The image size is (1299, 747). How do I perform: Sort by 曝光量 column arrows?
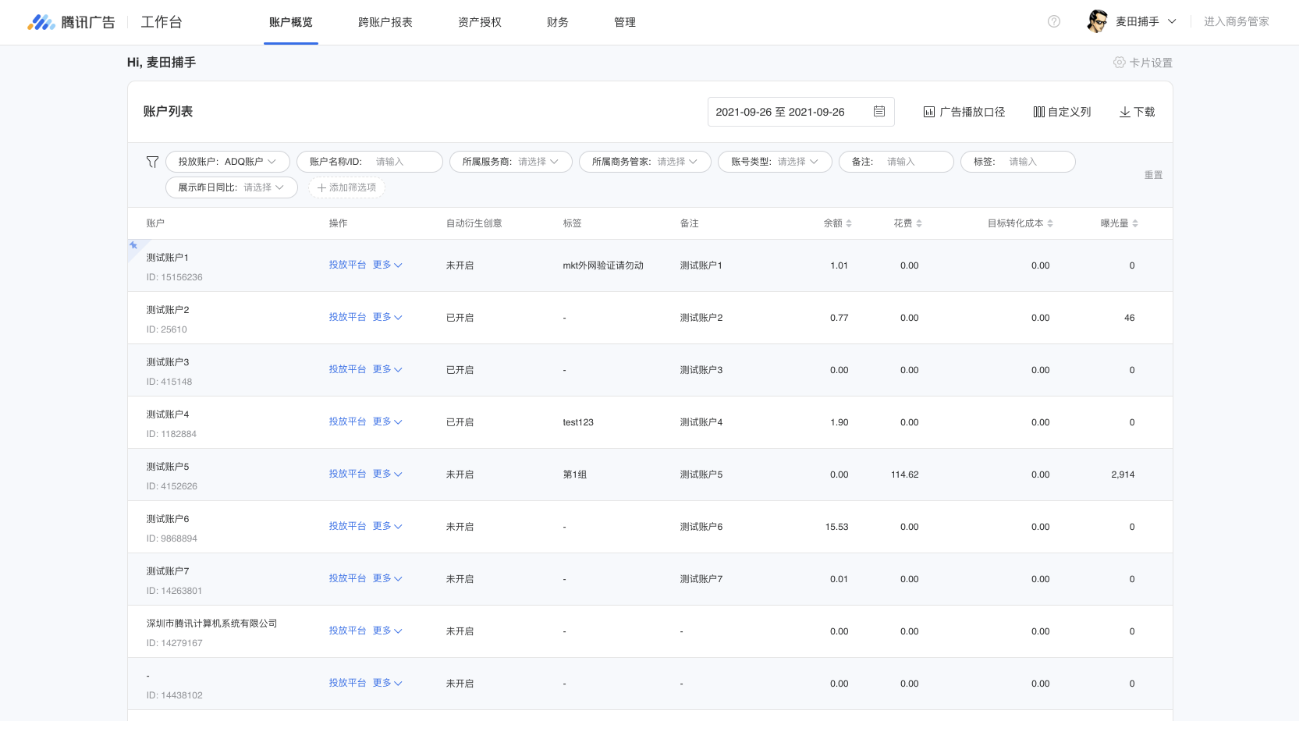1135,223
